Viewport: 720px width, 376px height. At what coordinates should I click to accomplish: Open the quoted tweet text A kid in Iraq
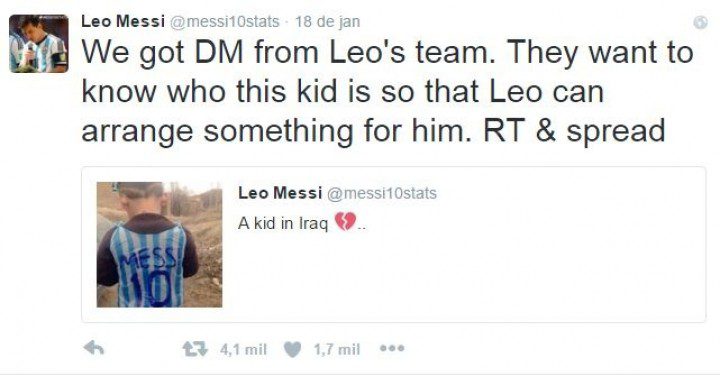[283, 224]
